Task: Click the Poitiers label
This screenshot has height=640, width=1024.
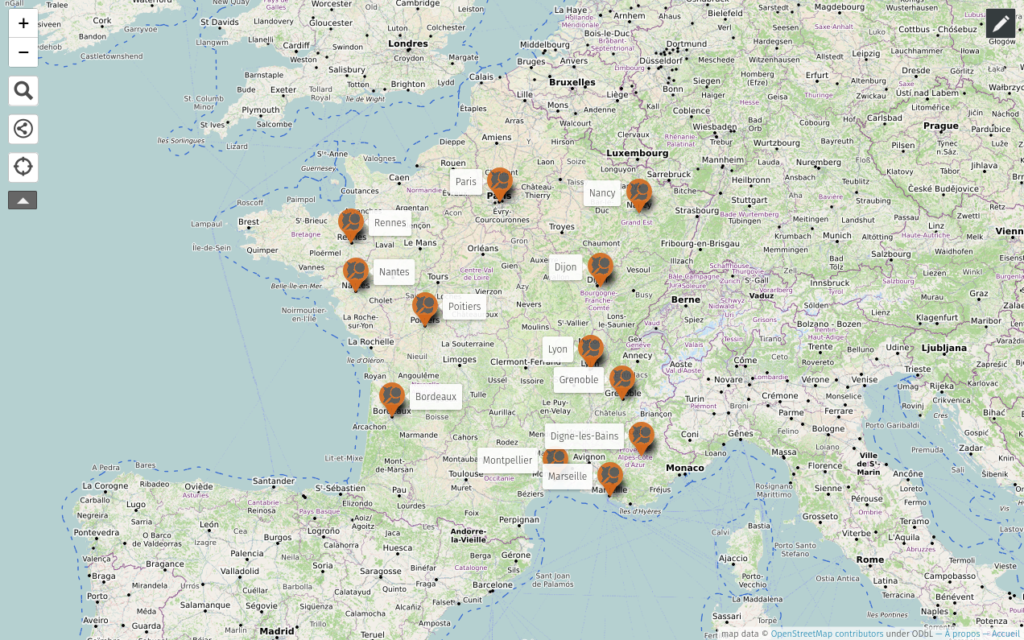Action: pyautogui.click(x=464, y=306)
